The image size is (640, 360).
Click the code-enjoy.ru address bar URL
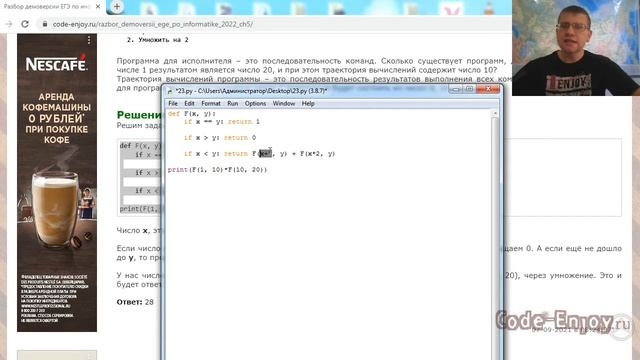[153, 24]
